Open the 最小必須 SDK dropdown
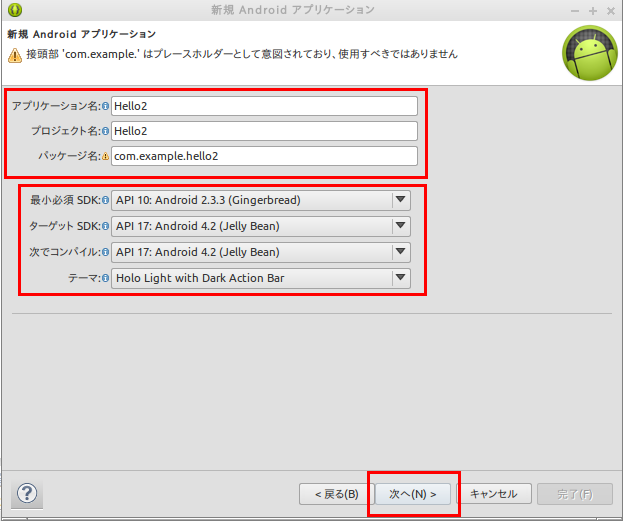The width and height of the screenshot is (623, 521). (261, 200)
